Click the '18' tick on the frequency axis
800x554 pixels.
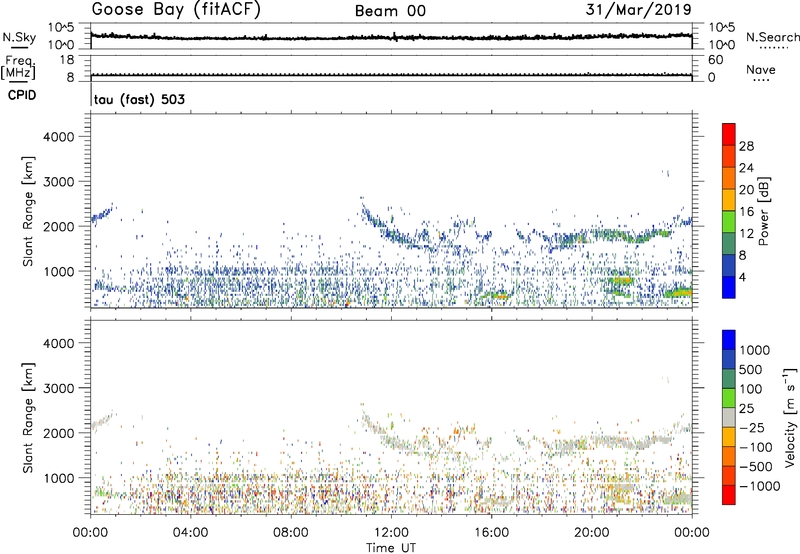click(67, 60)
